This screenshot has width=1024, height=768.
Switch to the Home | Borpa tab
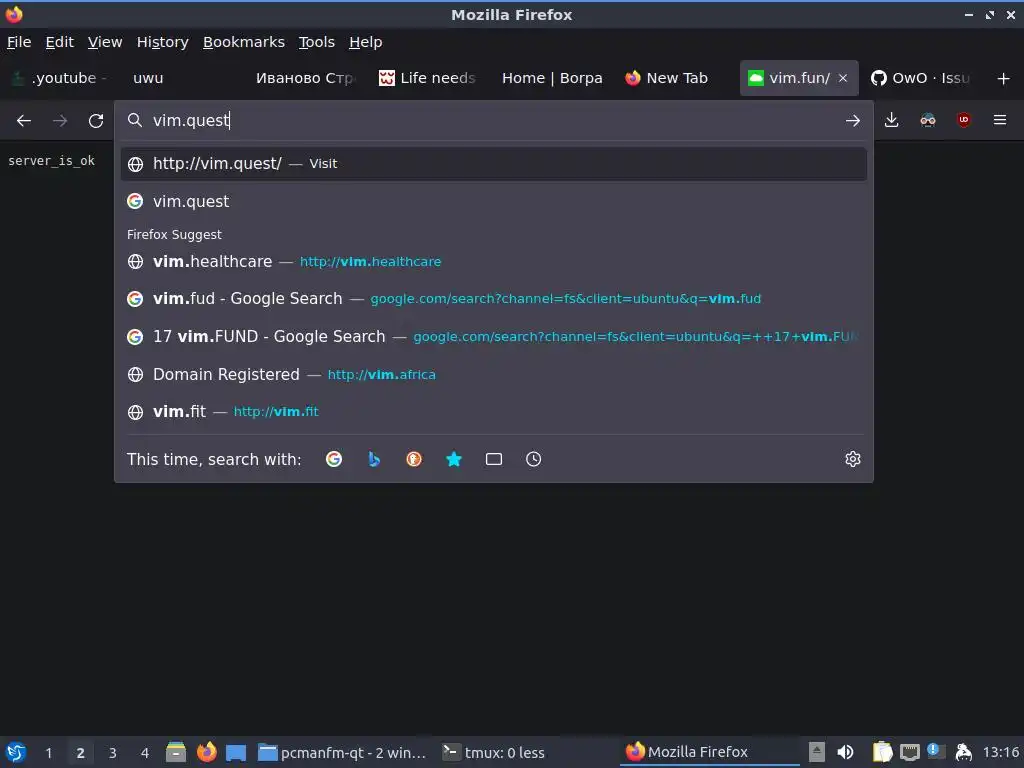[552, 78]
